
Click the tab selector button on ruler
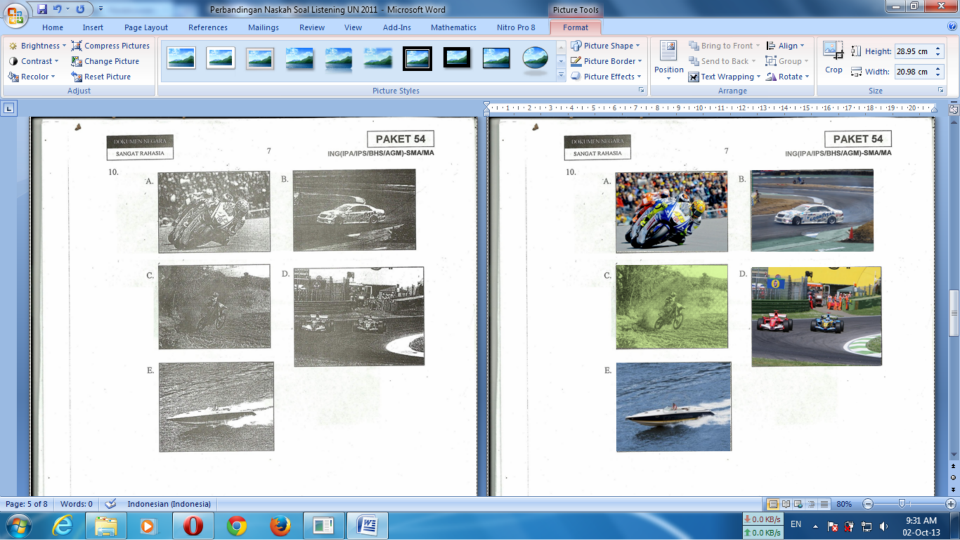tap(9, 109)
